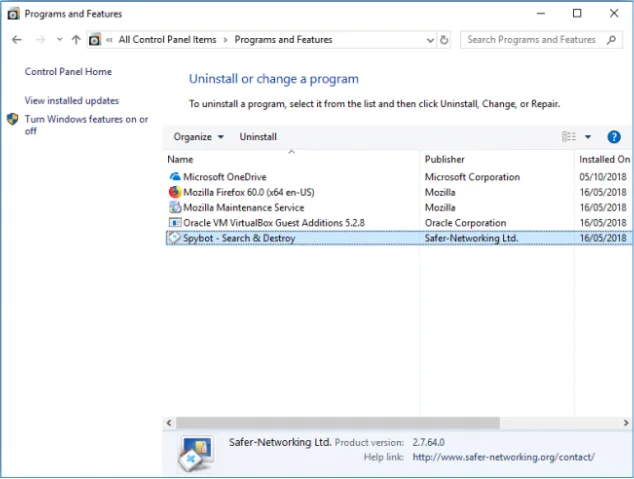This screenshot has width=634, height=479.
Task: Expand breadcrumb chevron after All Control Panel Items
Action: tap(225, 40)
